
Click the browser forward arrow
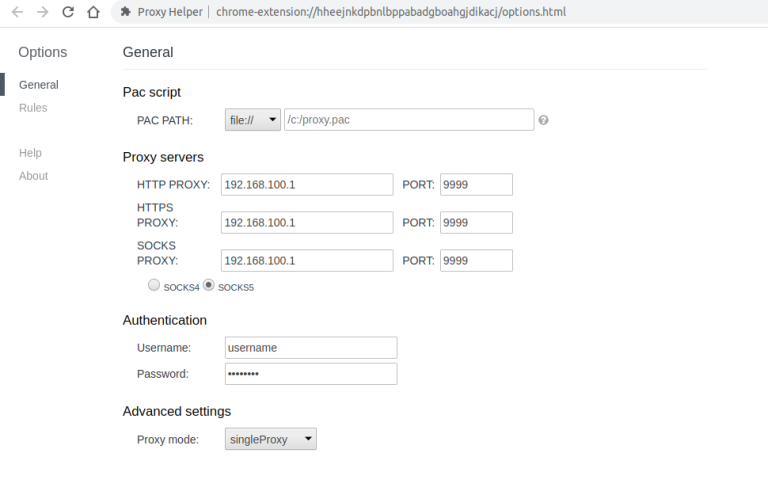[43, 12]
